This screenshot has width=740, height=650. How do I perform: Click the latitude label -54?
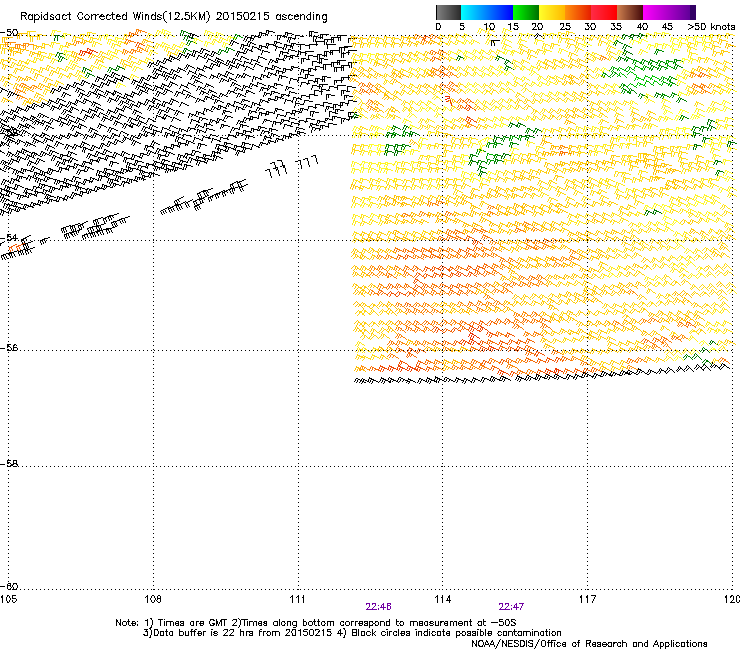[x=9, y=237]
